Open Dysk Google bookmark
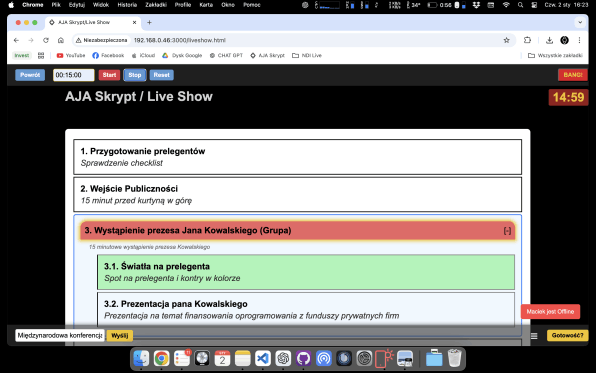The width and height of the screenshot is (596, 373). [182, 56]
